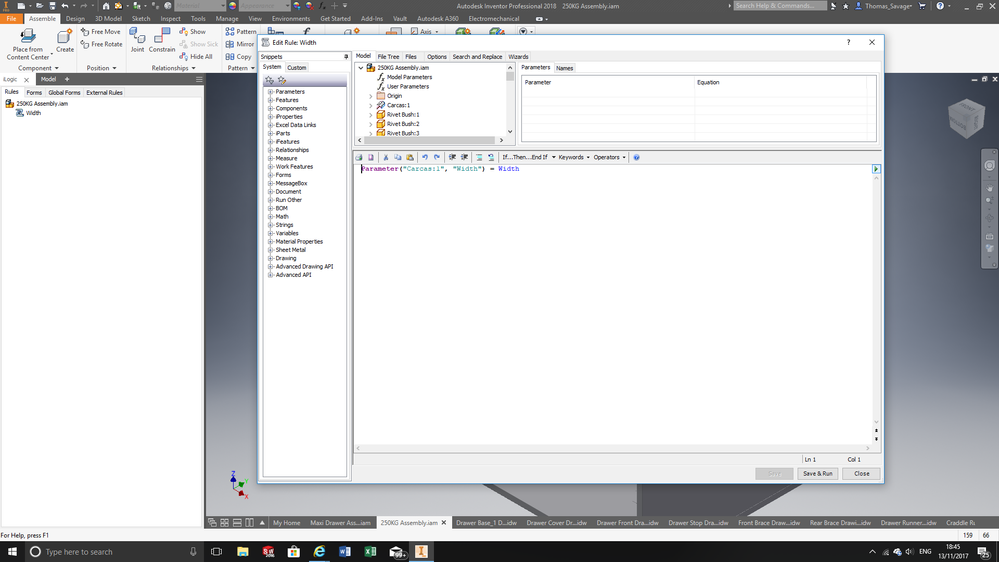
Task: Collapse 250KG Assembly.iam node in dialog tree
Action: point(361,68)
